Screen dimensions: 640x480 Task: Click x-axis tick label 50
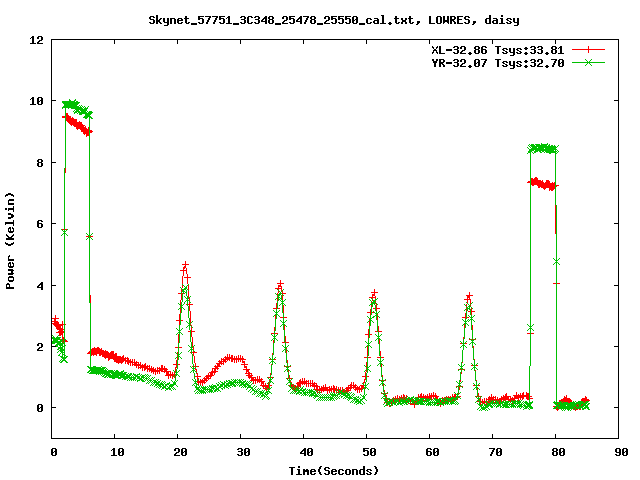tap(369, 452)
